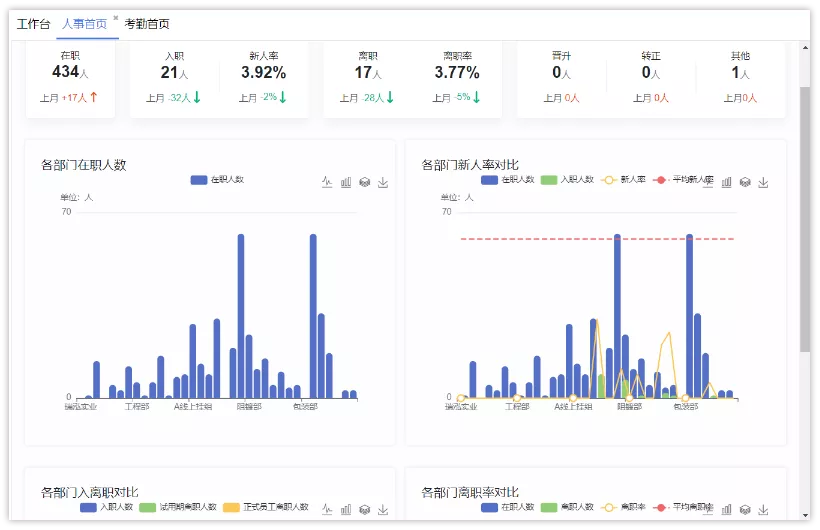Switch 各部门新人率对比 chart to bar view
The height and width of the screenshot is (530, 820).
click(726, 182)
